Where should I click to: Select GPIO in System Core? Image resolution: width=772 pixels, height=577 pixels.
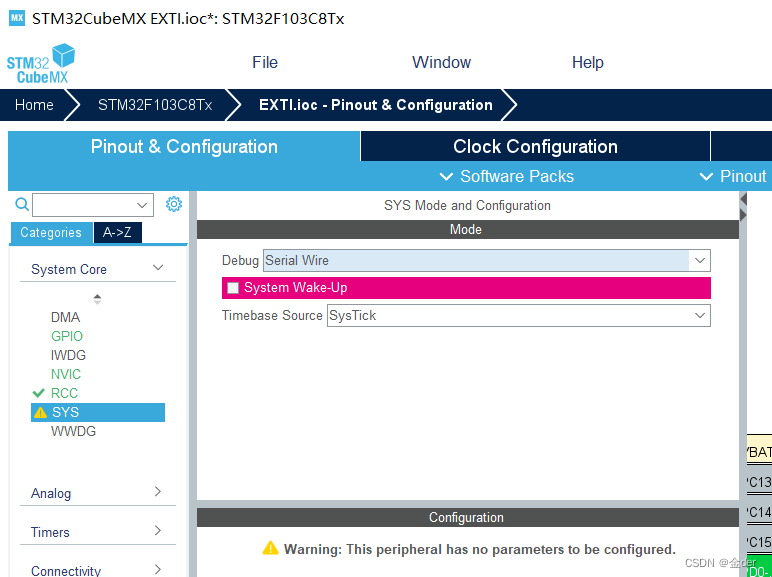point(67,336)
